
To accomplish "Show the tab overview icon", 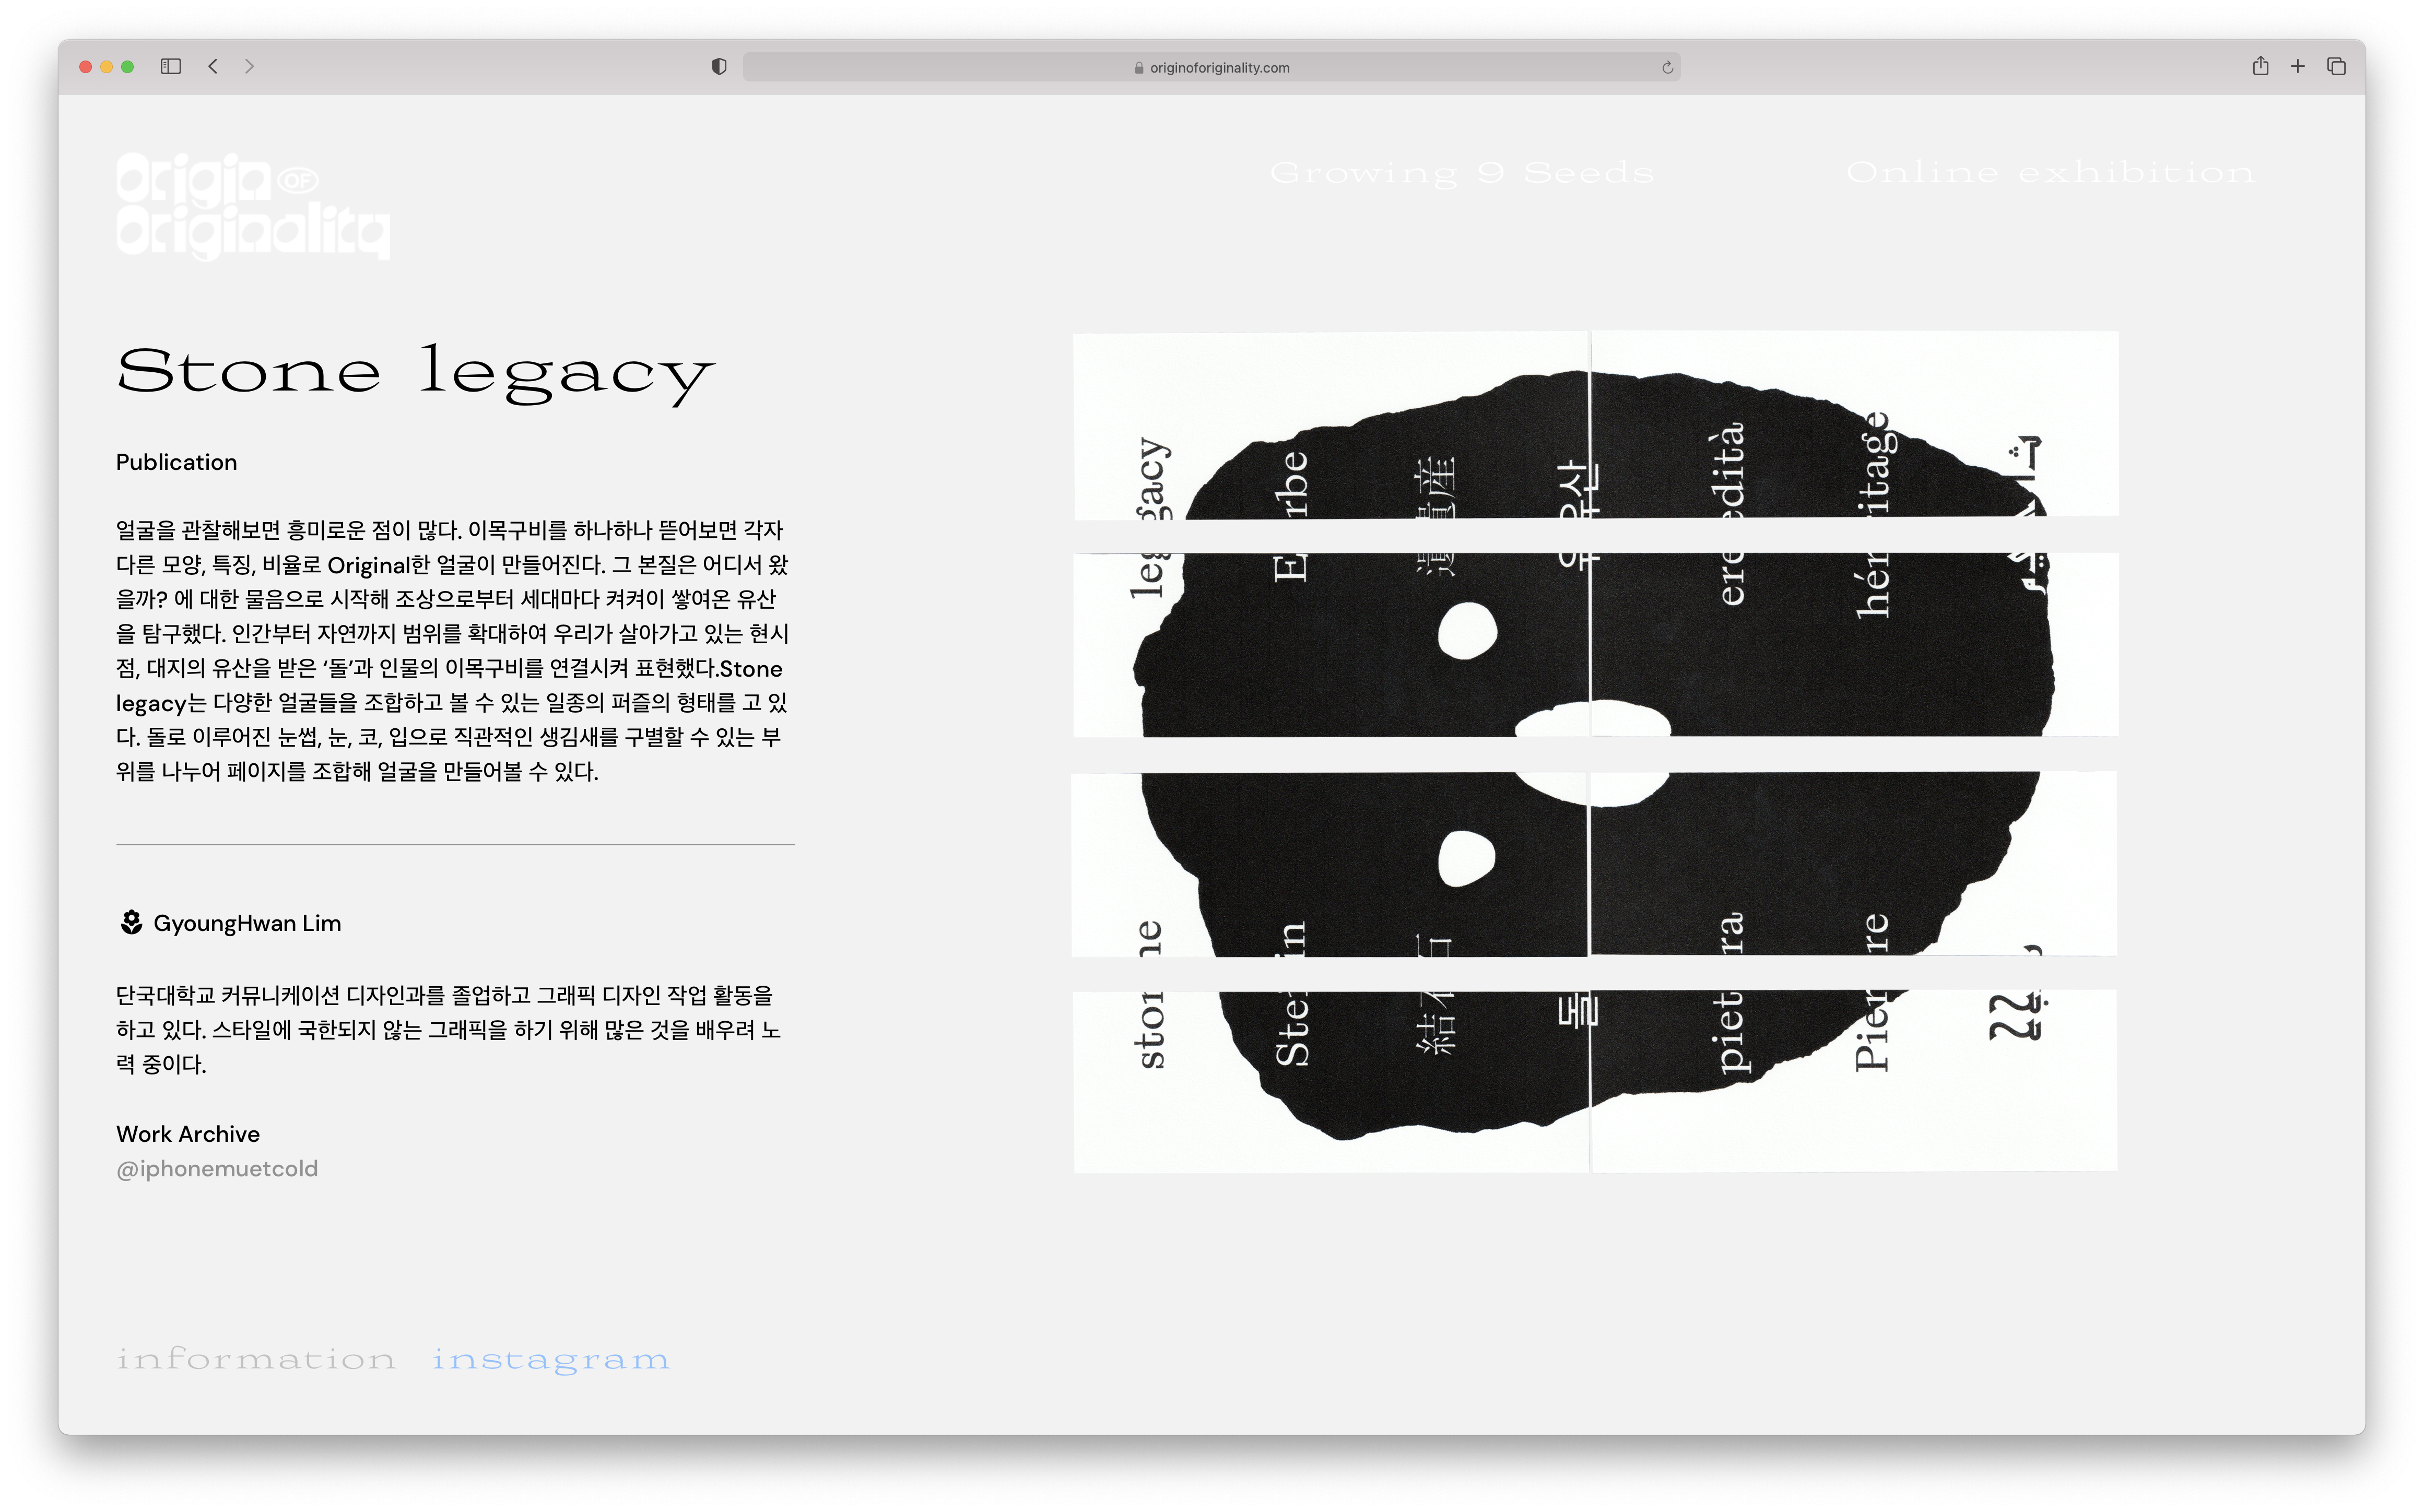I will [2336, 66].
